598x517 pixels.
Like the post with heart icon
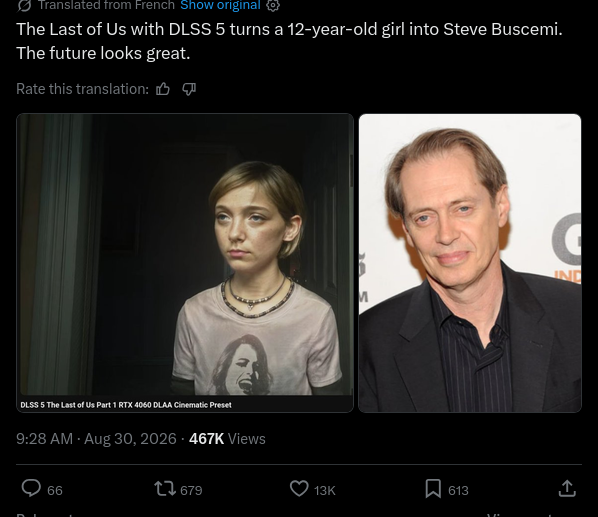coord(299,489)
